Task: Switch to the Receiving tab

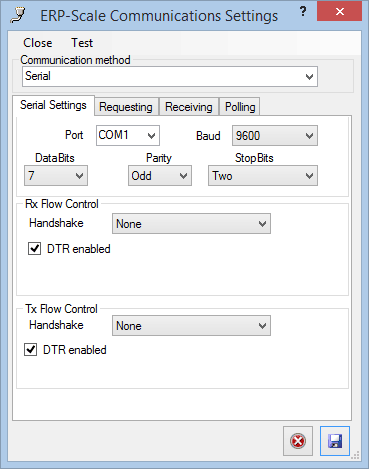Action: coord(189,107)
